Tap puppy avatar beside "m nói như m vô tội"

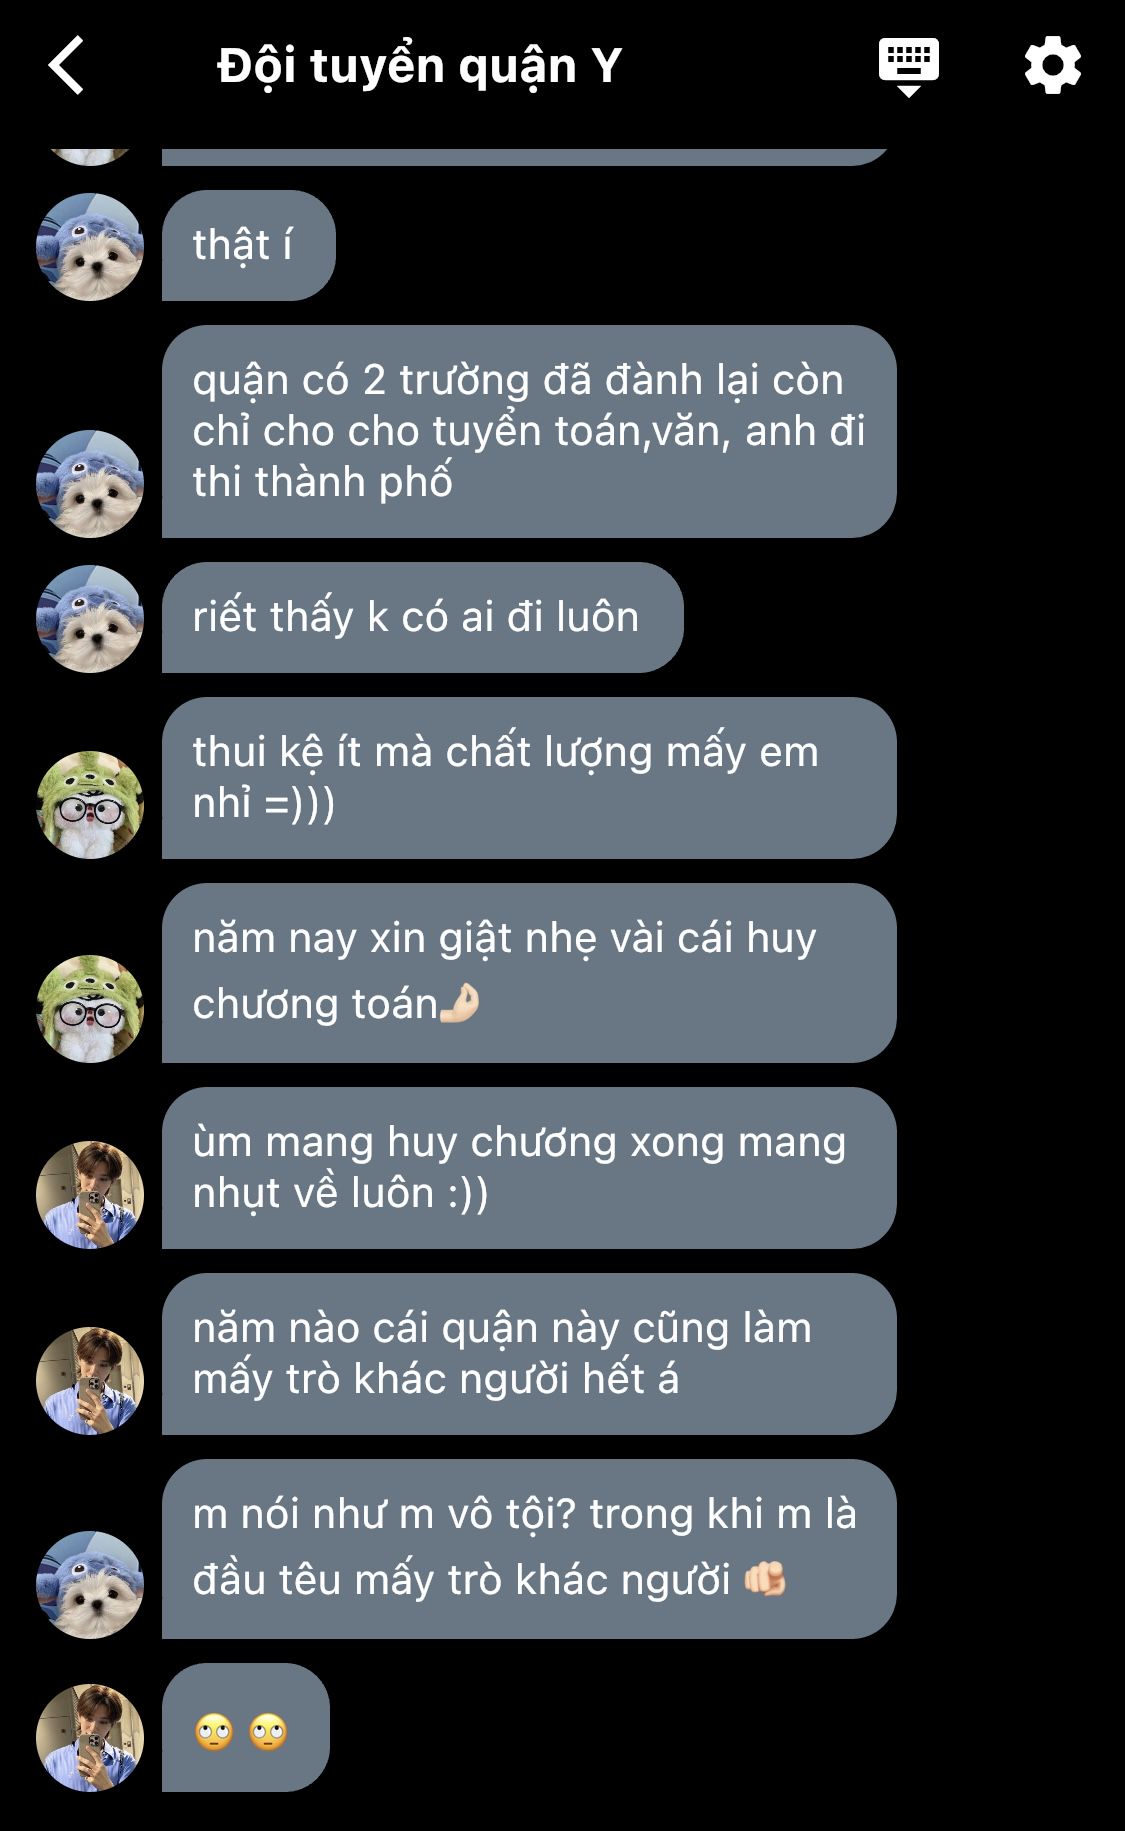tap(90, 1585)
